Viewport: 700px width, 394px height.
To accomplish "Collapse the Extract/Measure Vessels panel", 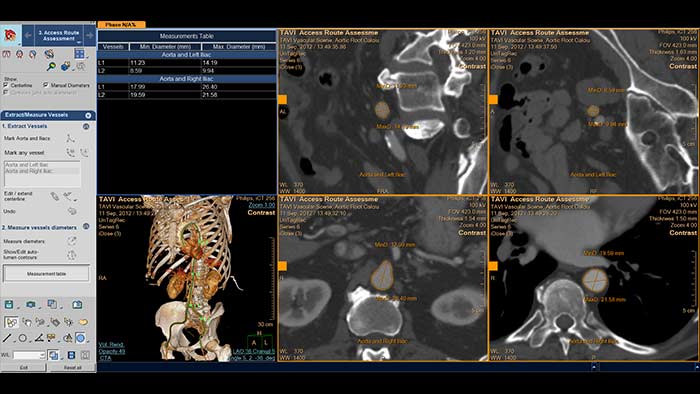I will [x=88, y=115].
